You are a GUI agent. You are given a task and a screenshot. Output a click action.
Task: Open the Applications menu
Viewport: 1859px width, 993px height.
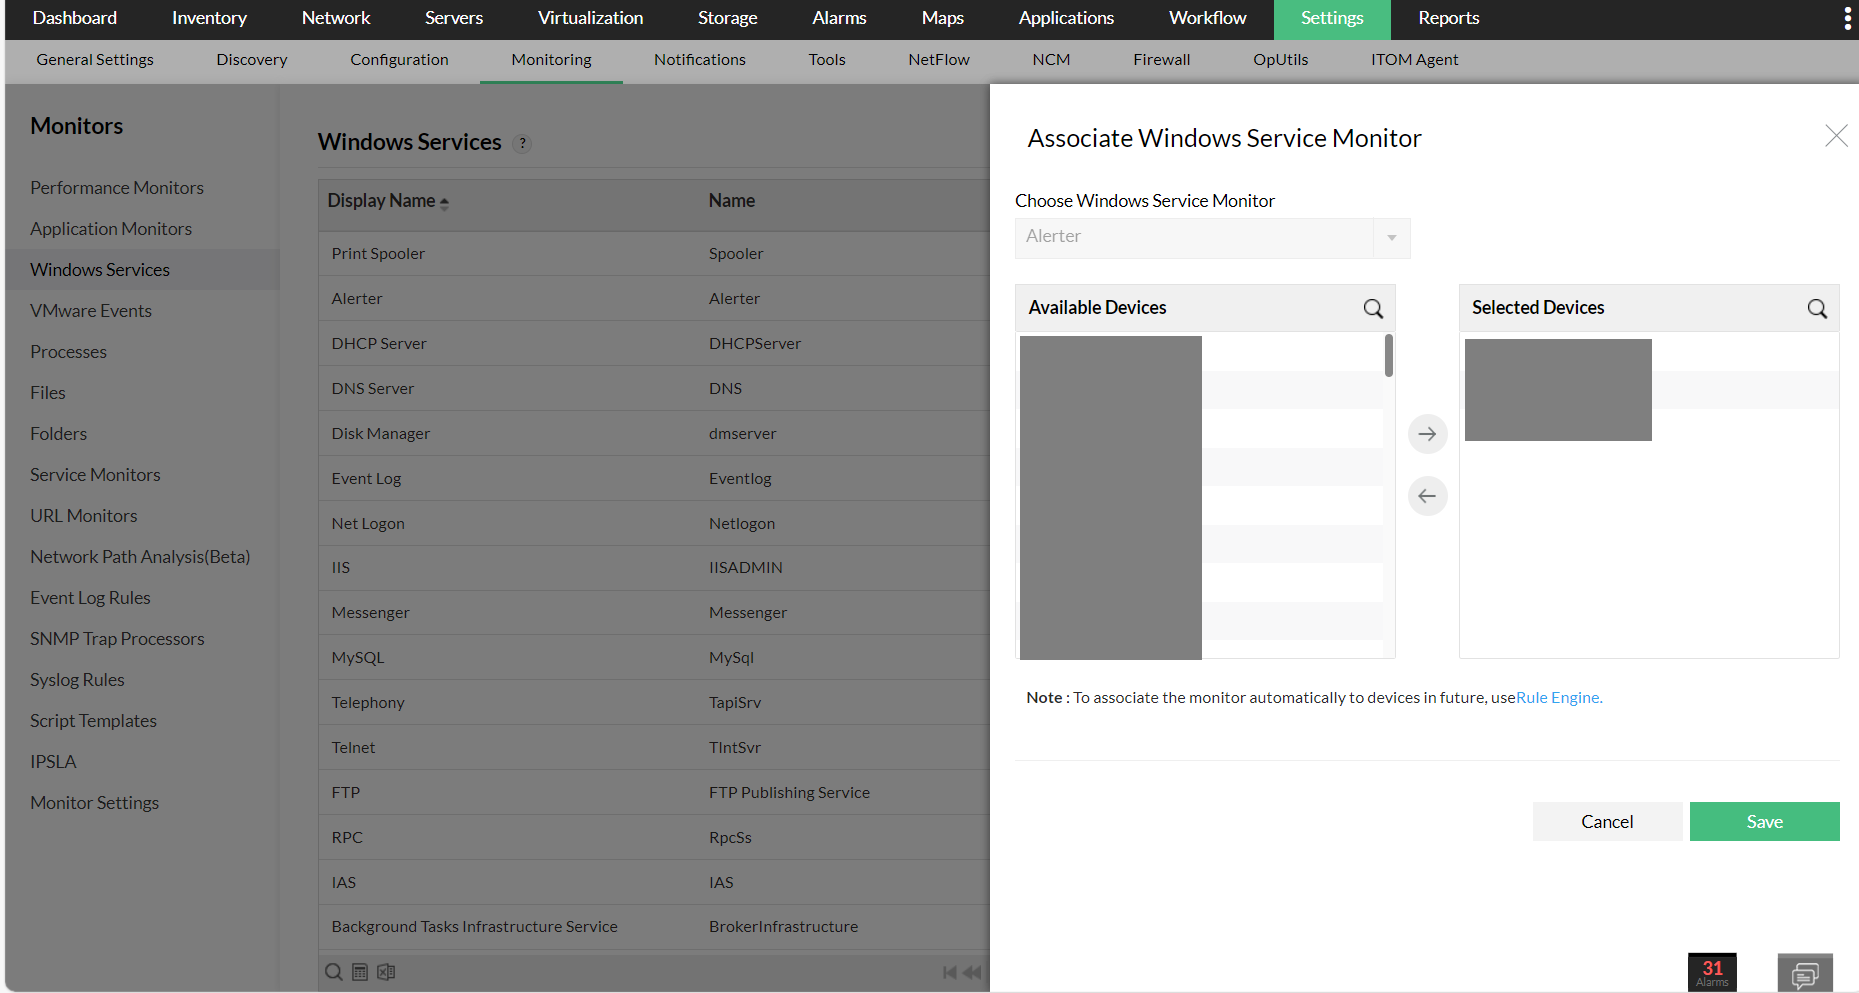1065,18
